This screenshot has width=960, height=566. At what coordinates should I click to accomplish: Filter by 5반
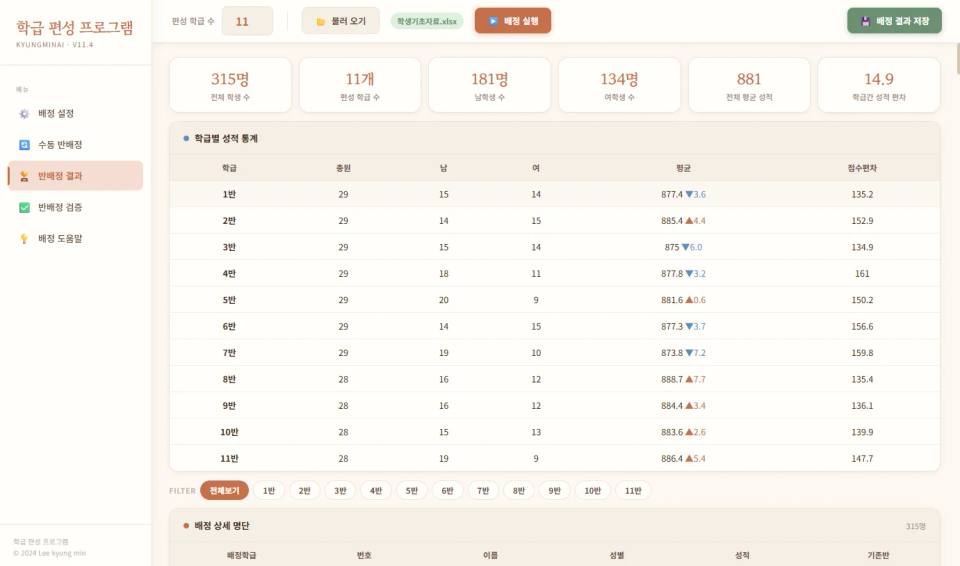[x=411, y=491]
